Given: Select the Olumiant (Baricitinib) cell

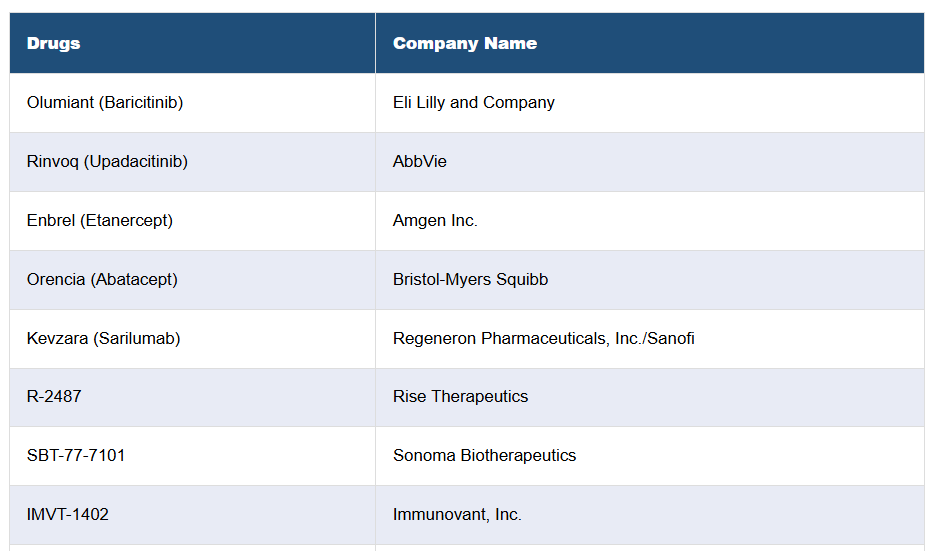Looking at the screenshot, I should [x=105, y=102].
